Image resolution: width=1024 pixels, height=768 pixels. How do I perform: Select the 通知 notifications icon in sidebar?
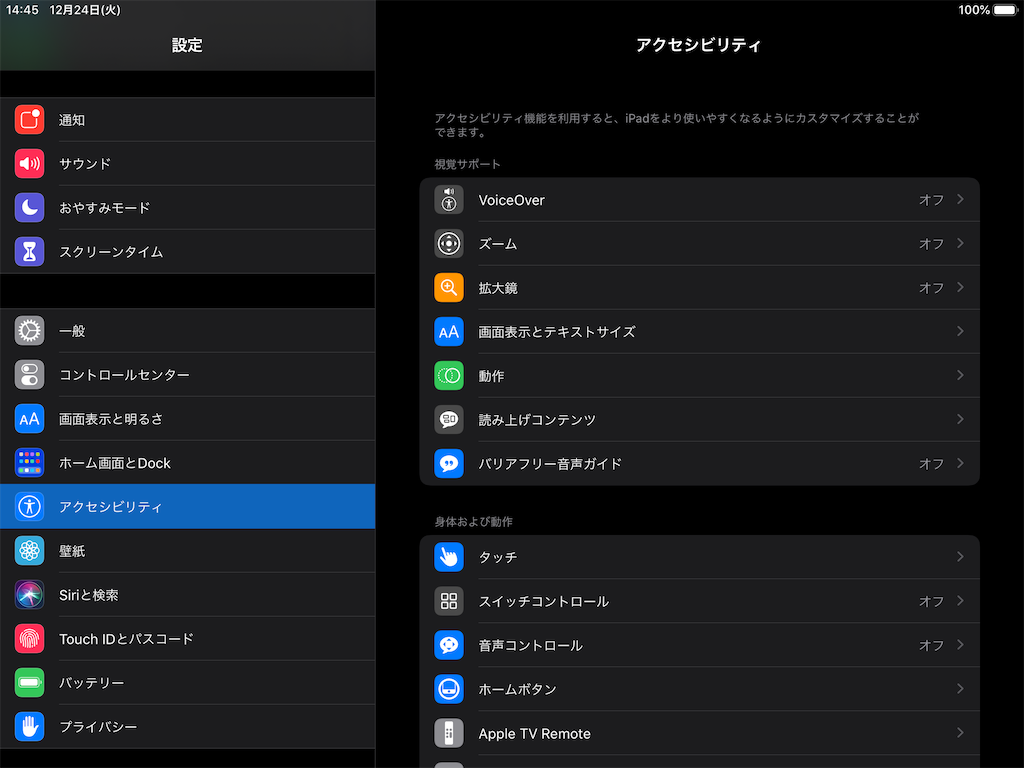(x=29, y=119)
